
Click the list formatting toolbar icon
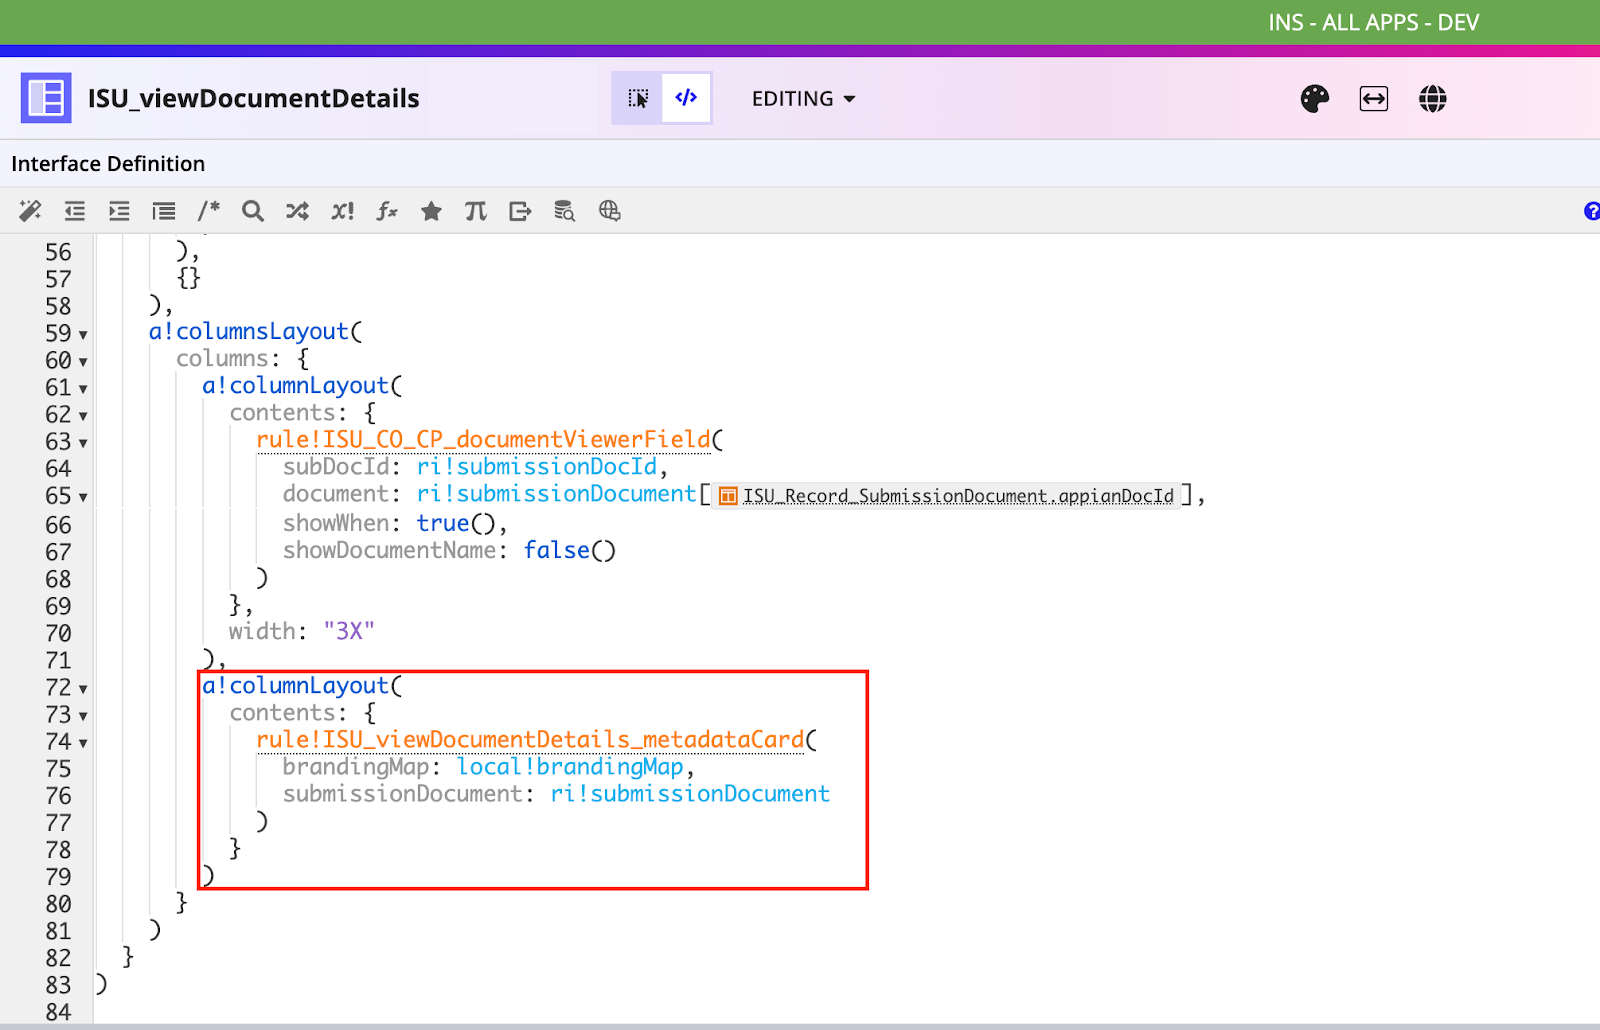pyautogui.click(x=164, y=211)
